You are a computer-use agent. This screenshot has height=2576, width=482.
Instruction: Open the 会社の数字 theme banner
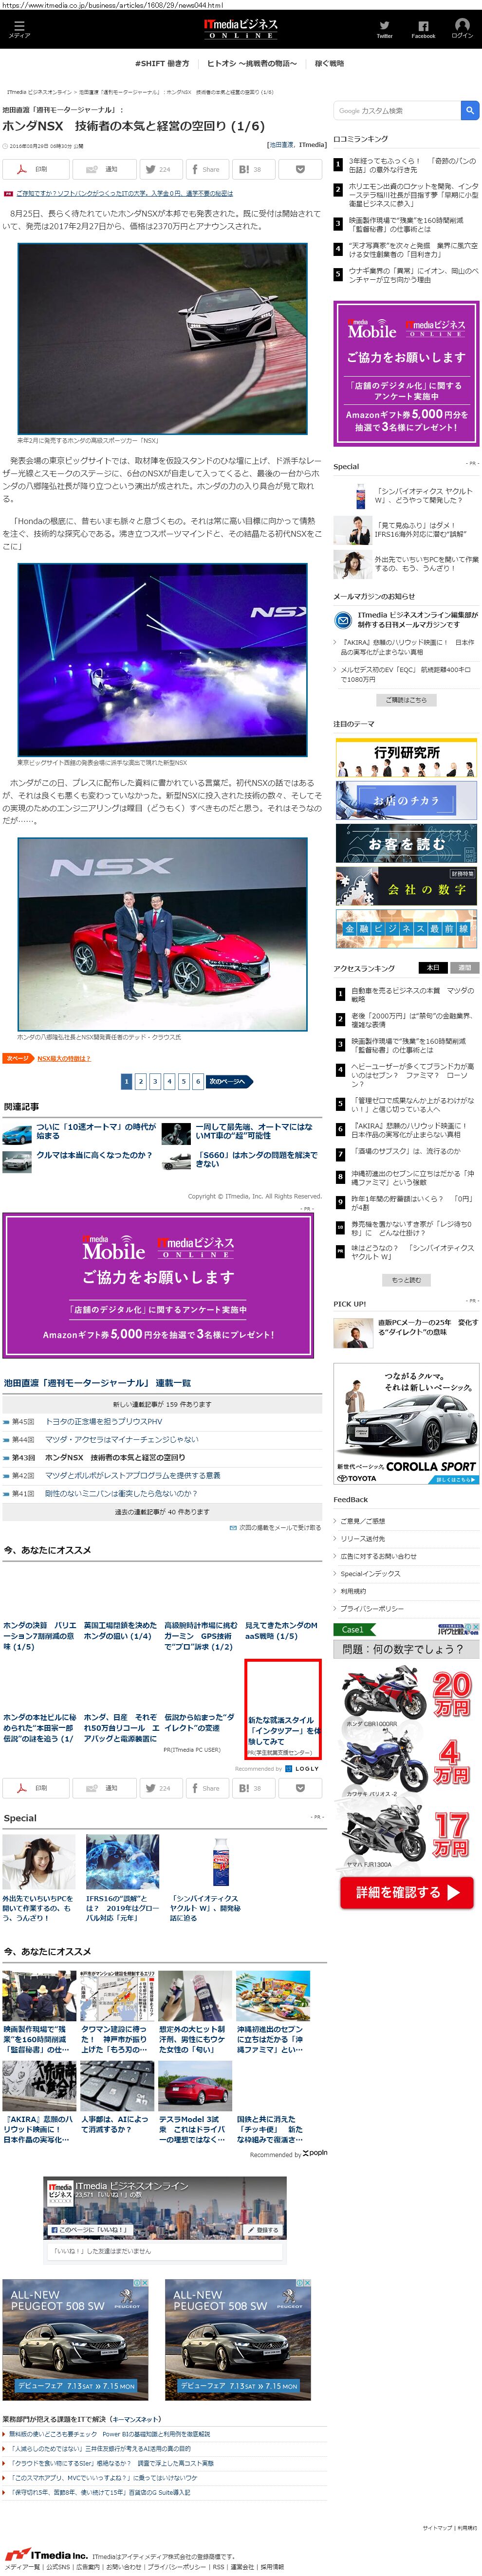click(x=406, y=886)
